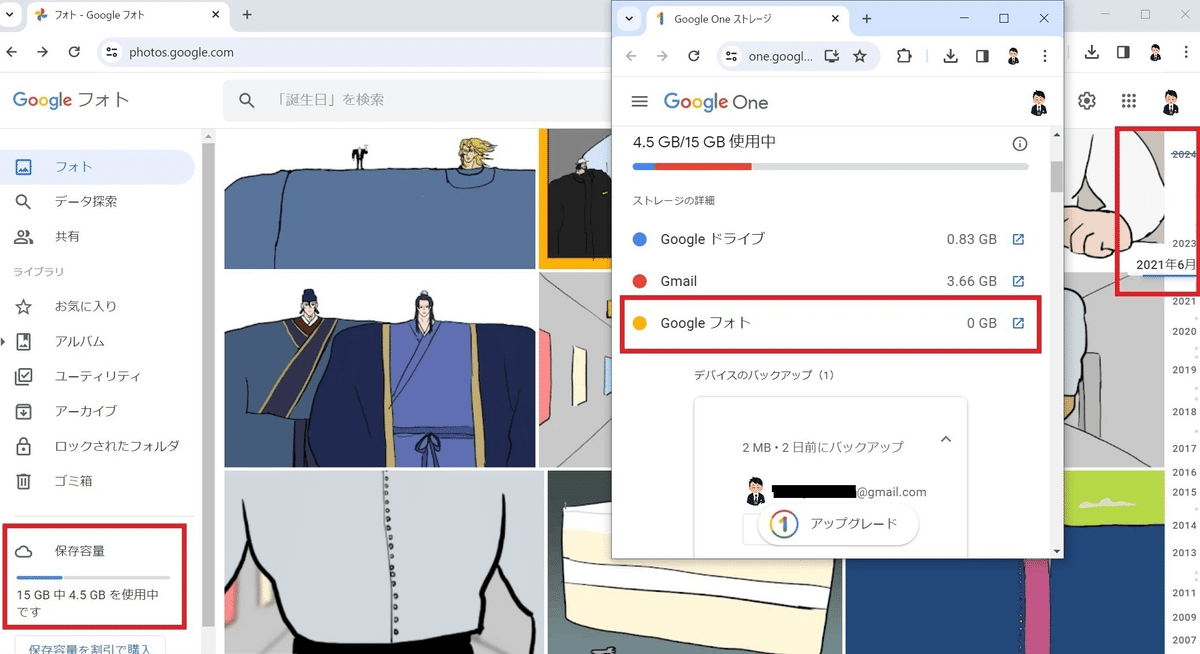Image resolution: width=1200 pixels, height=654 pixels.
Task: Click the Google Photos settings gear
Action: (x=1085, y=101)
